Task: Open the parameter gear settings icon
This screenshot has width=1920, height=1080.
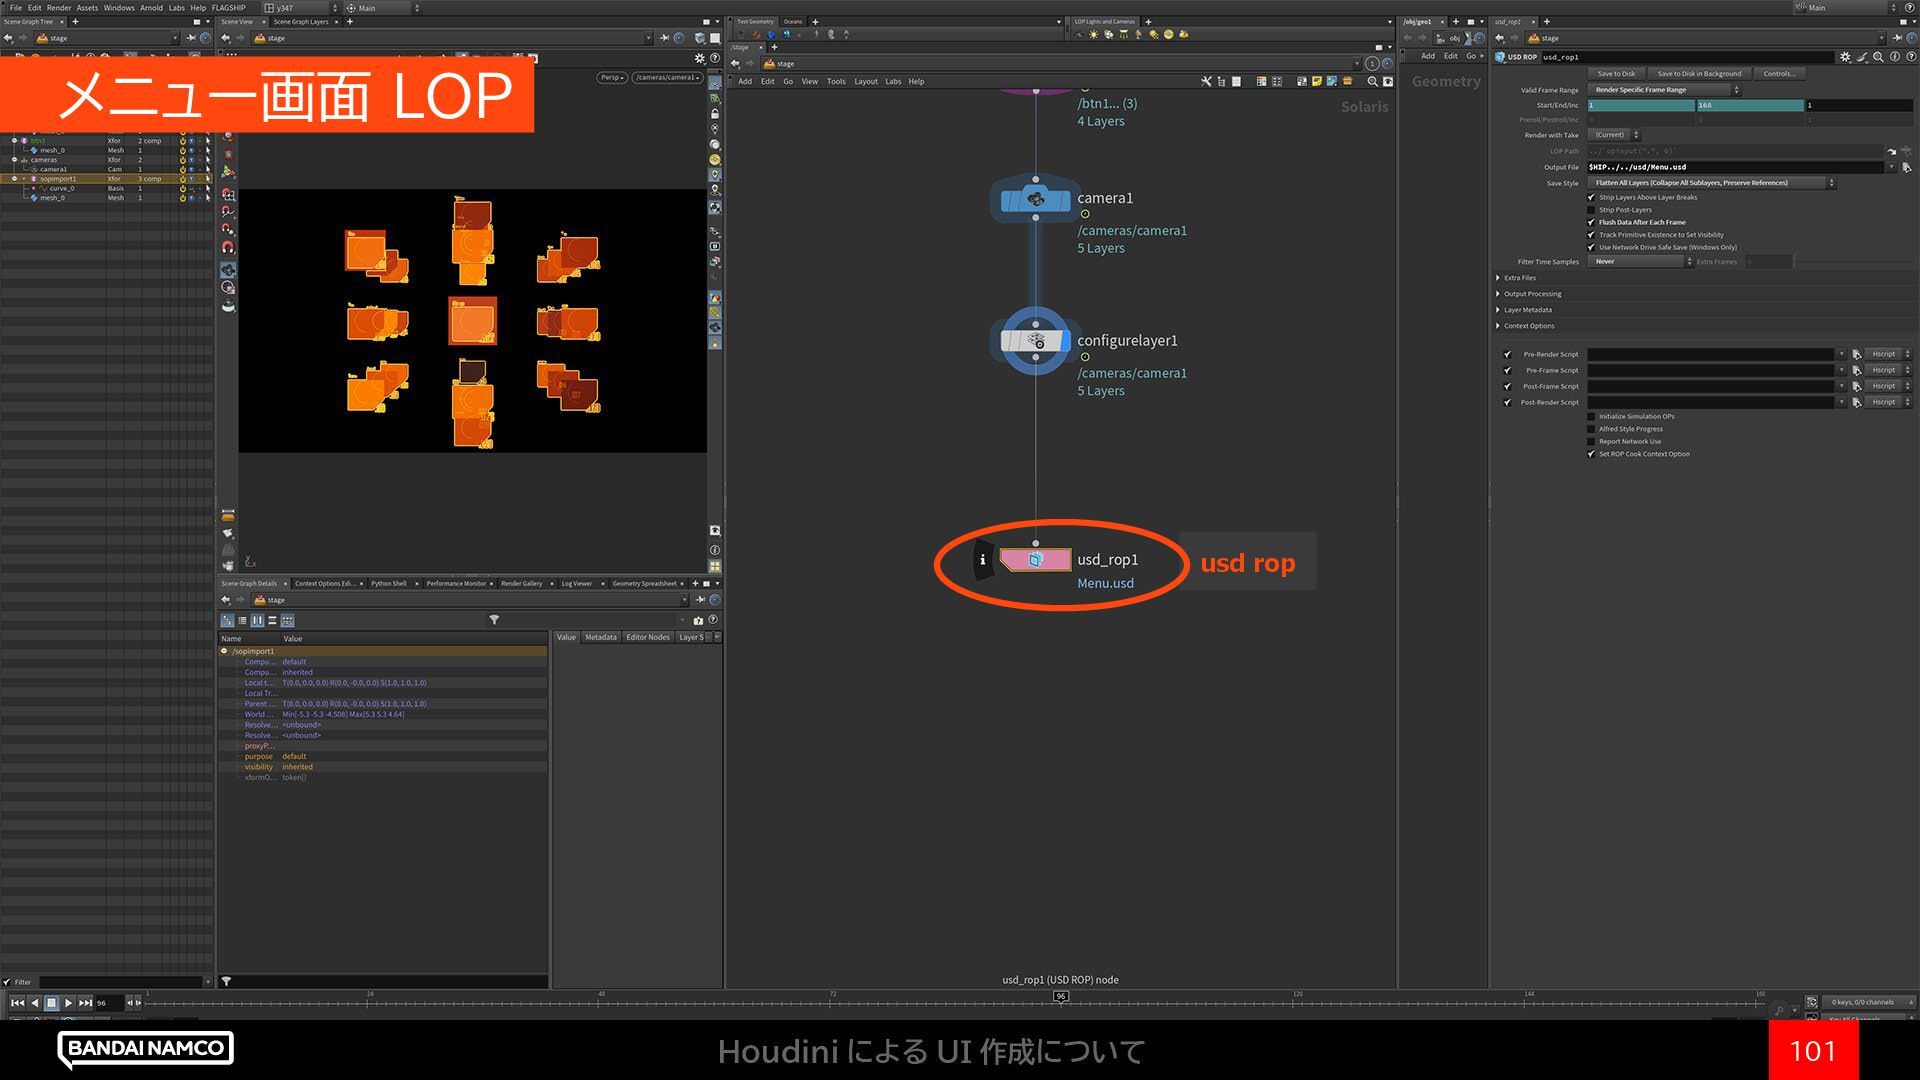Action: coord(1845,57)
